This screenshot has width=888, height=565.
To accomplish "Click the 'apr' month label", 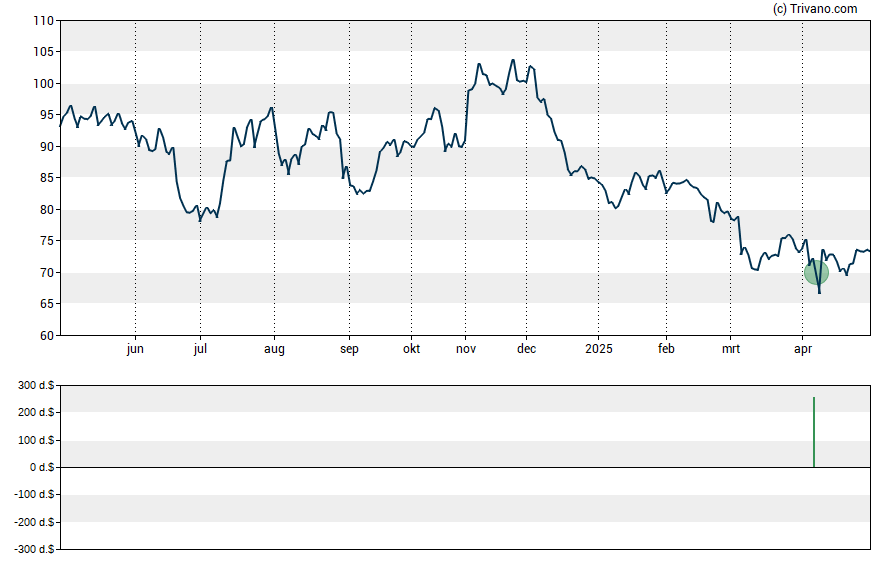I will [802, 349].
